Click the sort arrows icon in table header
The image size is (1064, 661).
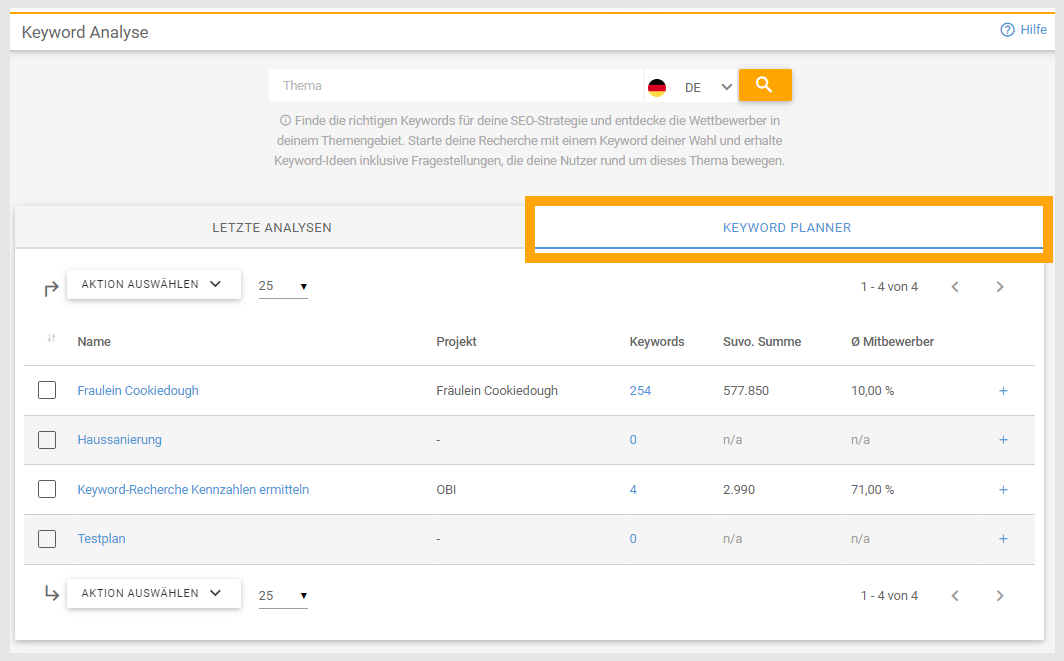pyautogui.click(x=51, y=339)
